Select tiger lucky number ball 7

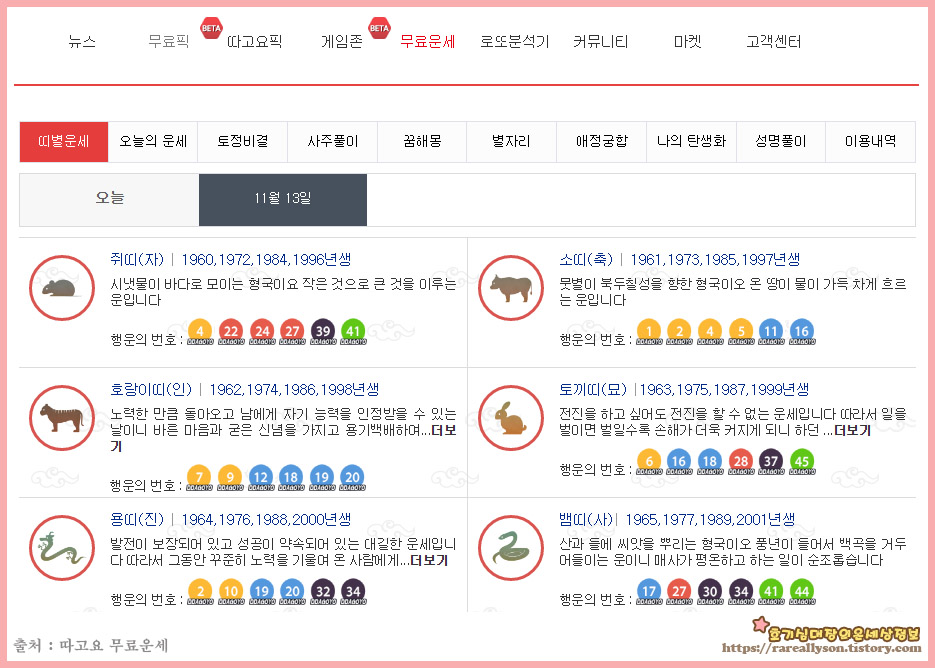coord(199,478)
